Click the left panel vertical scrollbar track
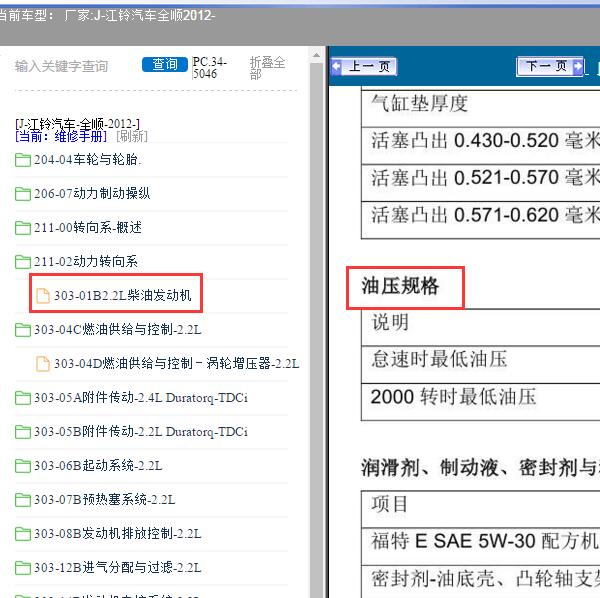 tap(316, 329)
